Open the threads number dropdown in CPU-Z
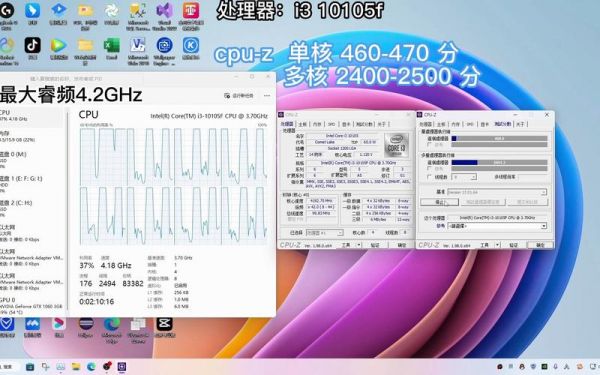The height and width of the screenshot is (375, 600). click(x=464, y=177)
